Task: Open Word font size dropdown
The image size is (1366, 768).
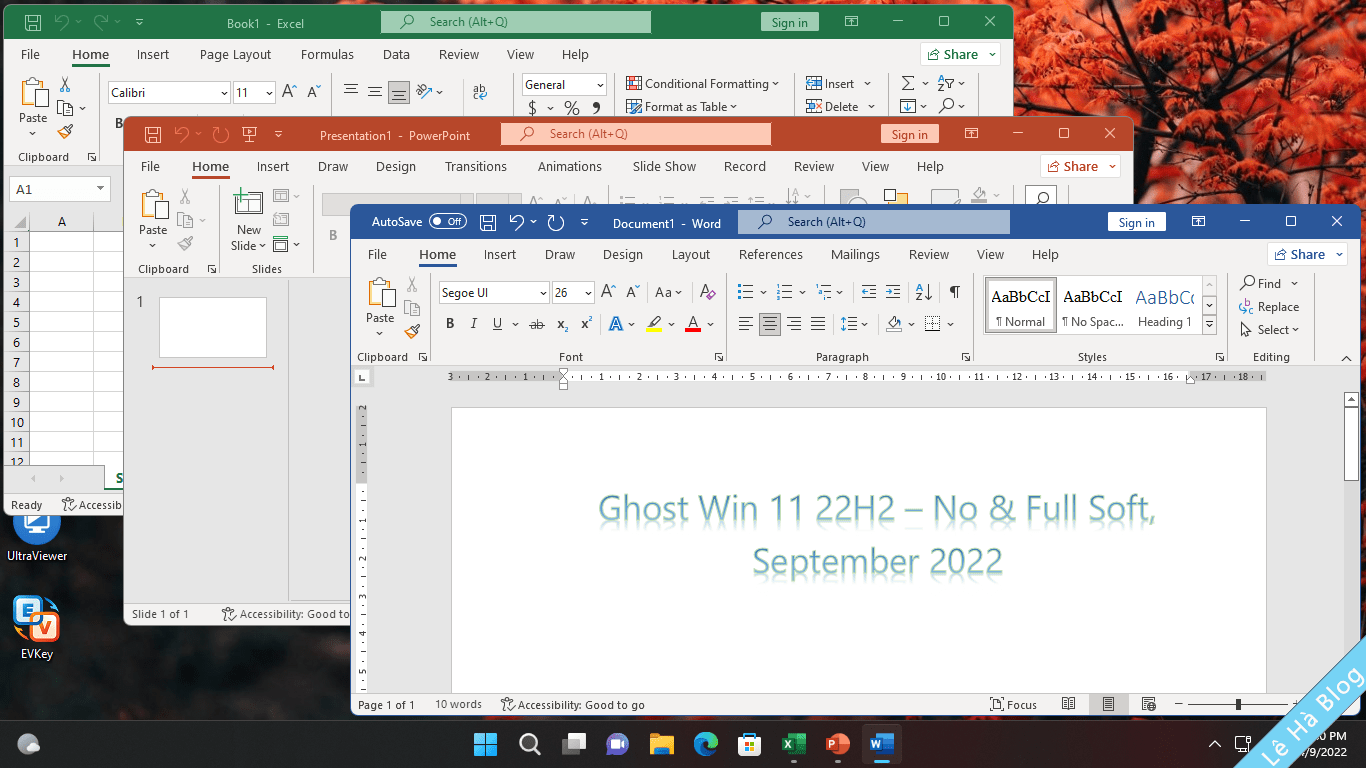Action: (x=588, y=293)
